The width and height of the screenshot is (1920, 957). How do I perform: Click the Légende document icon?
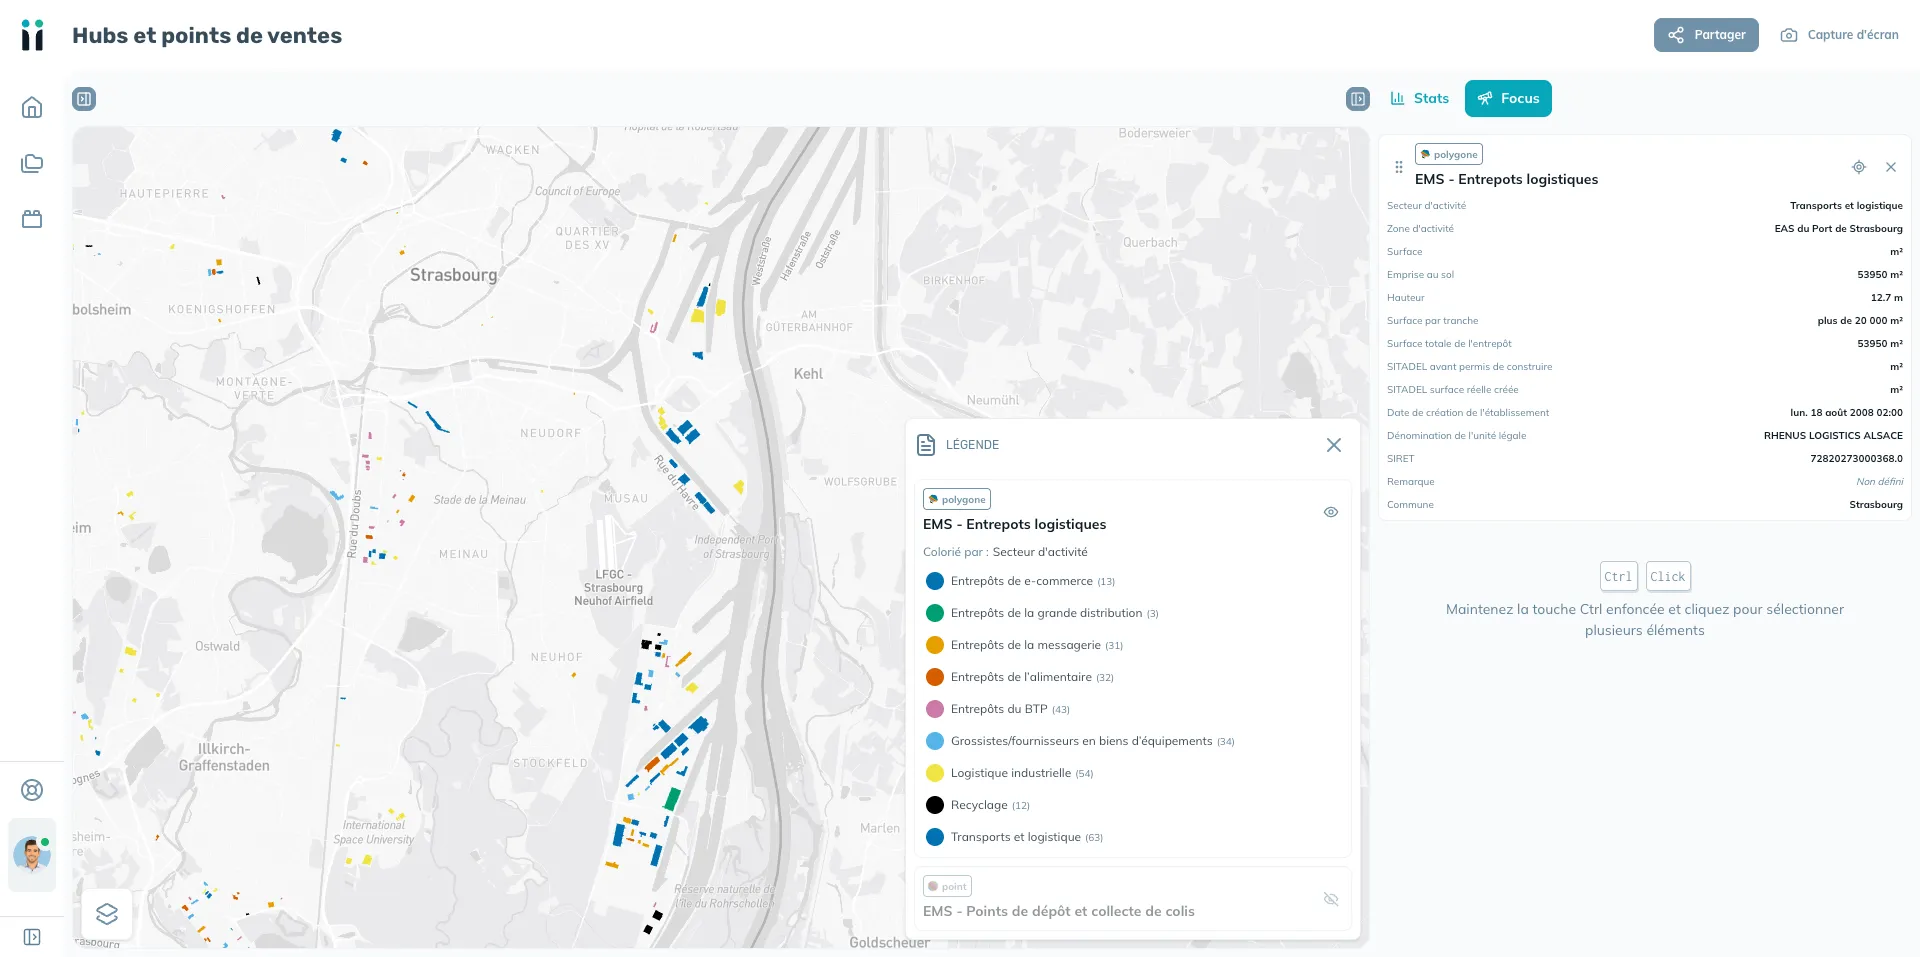[x=926, y=445]
